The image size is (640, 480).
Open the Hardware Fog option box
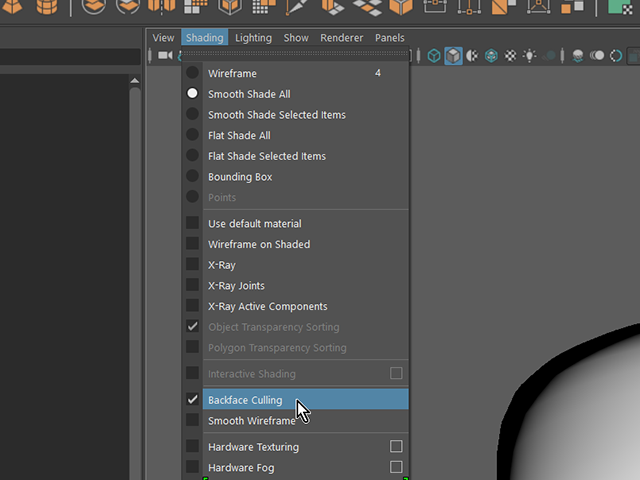396,467
